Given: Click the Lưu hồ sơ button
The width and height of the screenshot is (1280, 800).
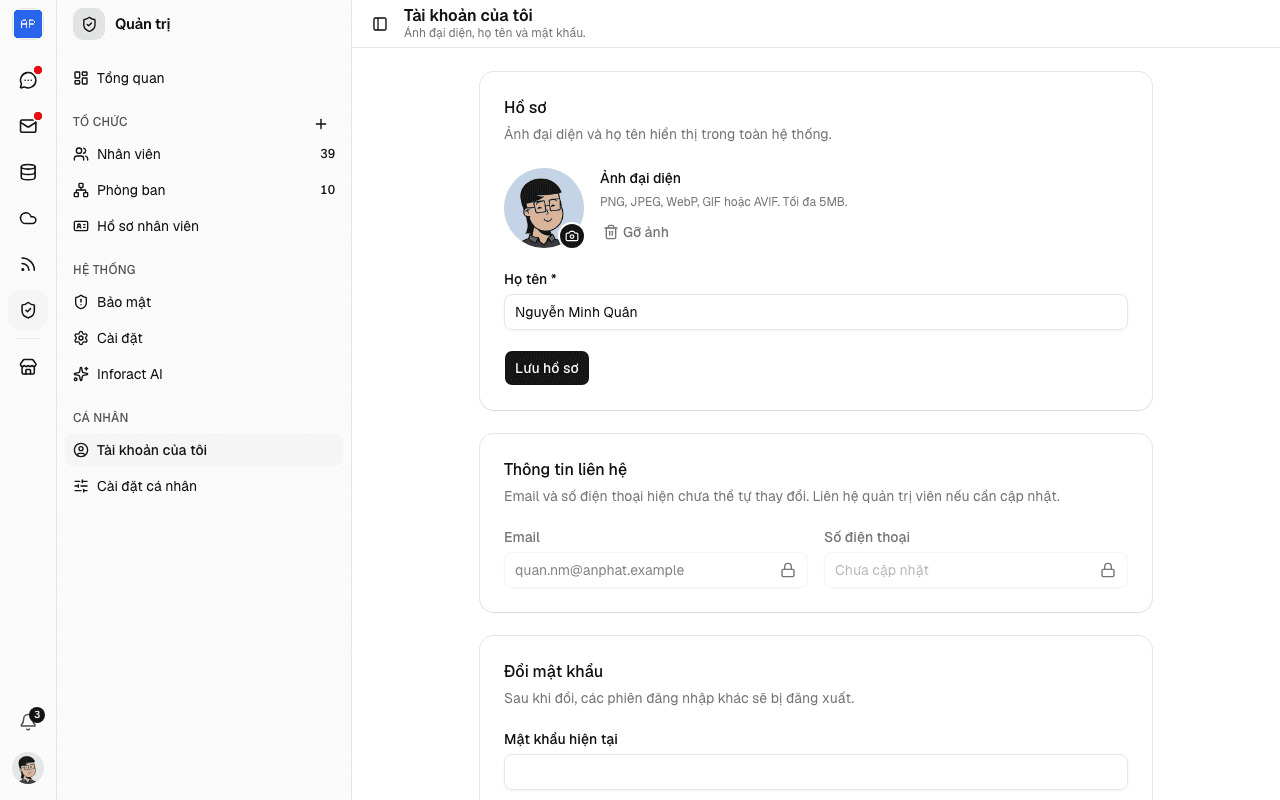Looking at the screenshot, I should 547,368.
